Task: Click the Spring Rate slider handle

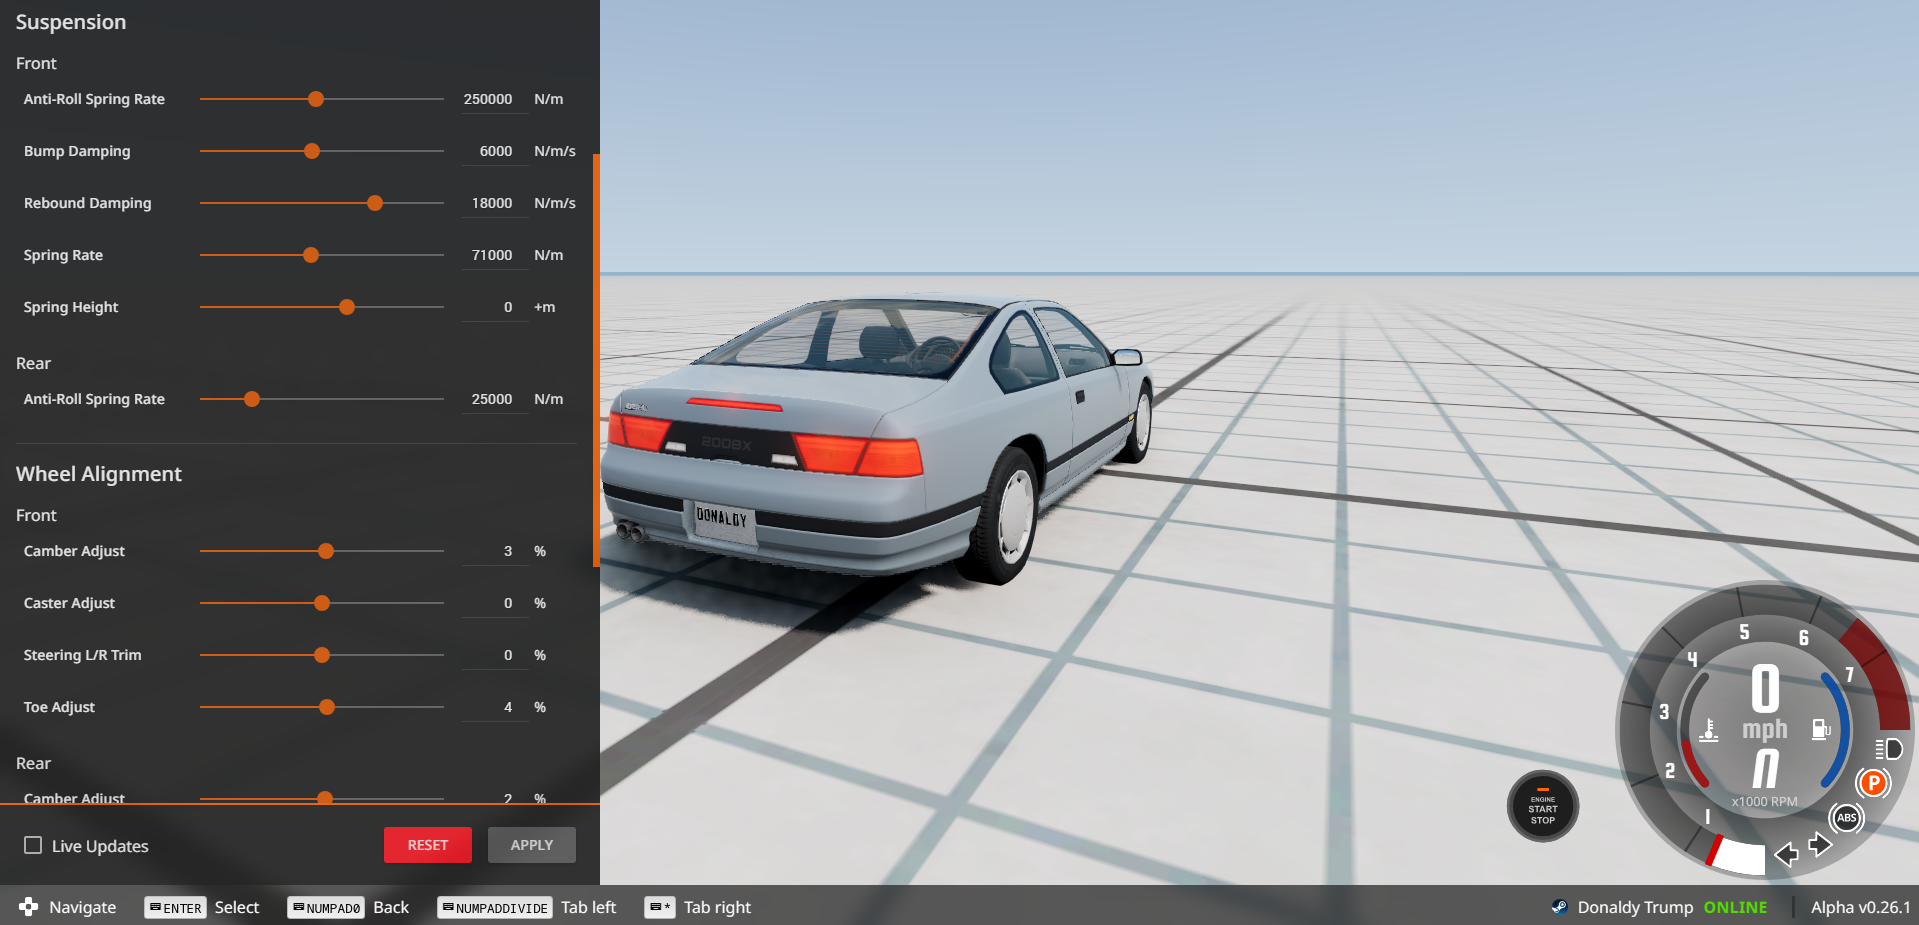Action: [x=311, y=255]
